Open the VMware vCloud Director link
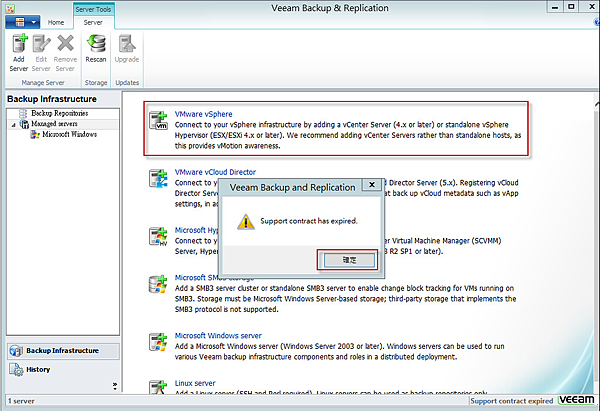600x411 pixels. (x=215, y=172)
